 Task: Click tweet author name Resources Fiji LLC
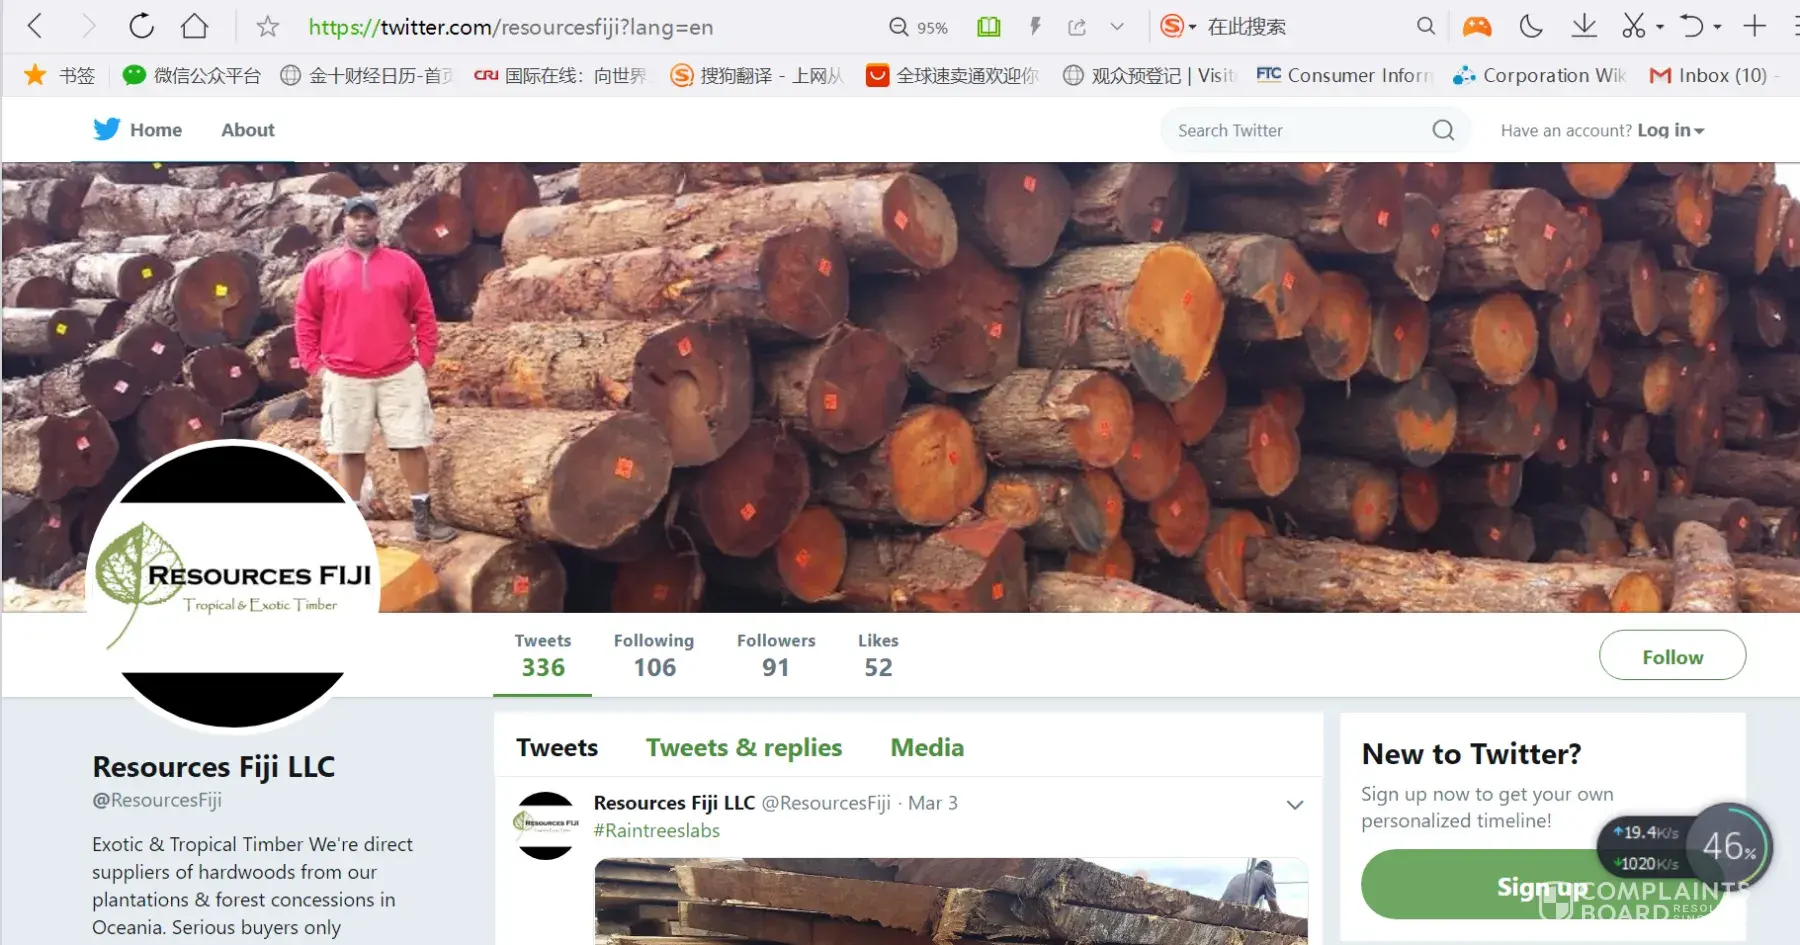pyautogui.click(x=674, y=803)
